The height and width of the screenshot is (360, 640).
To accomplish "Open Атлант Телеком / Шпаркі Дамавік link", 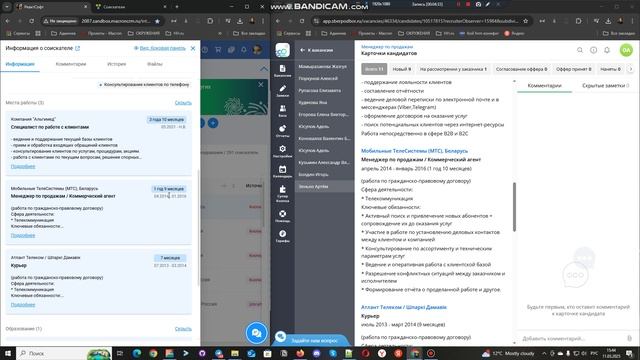I will click(404, 307).
